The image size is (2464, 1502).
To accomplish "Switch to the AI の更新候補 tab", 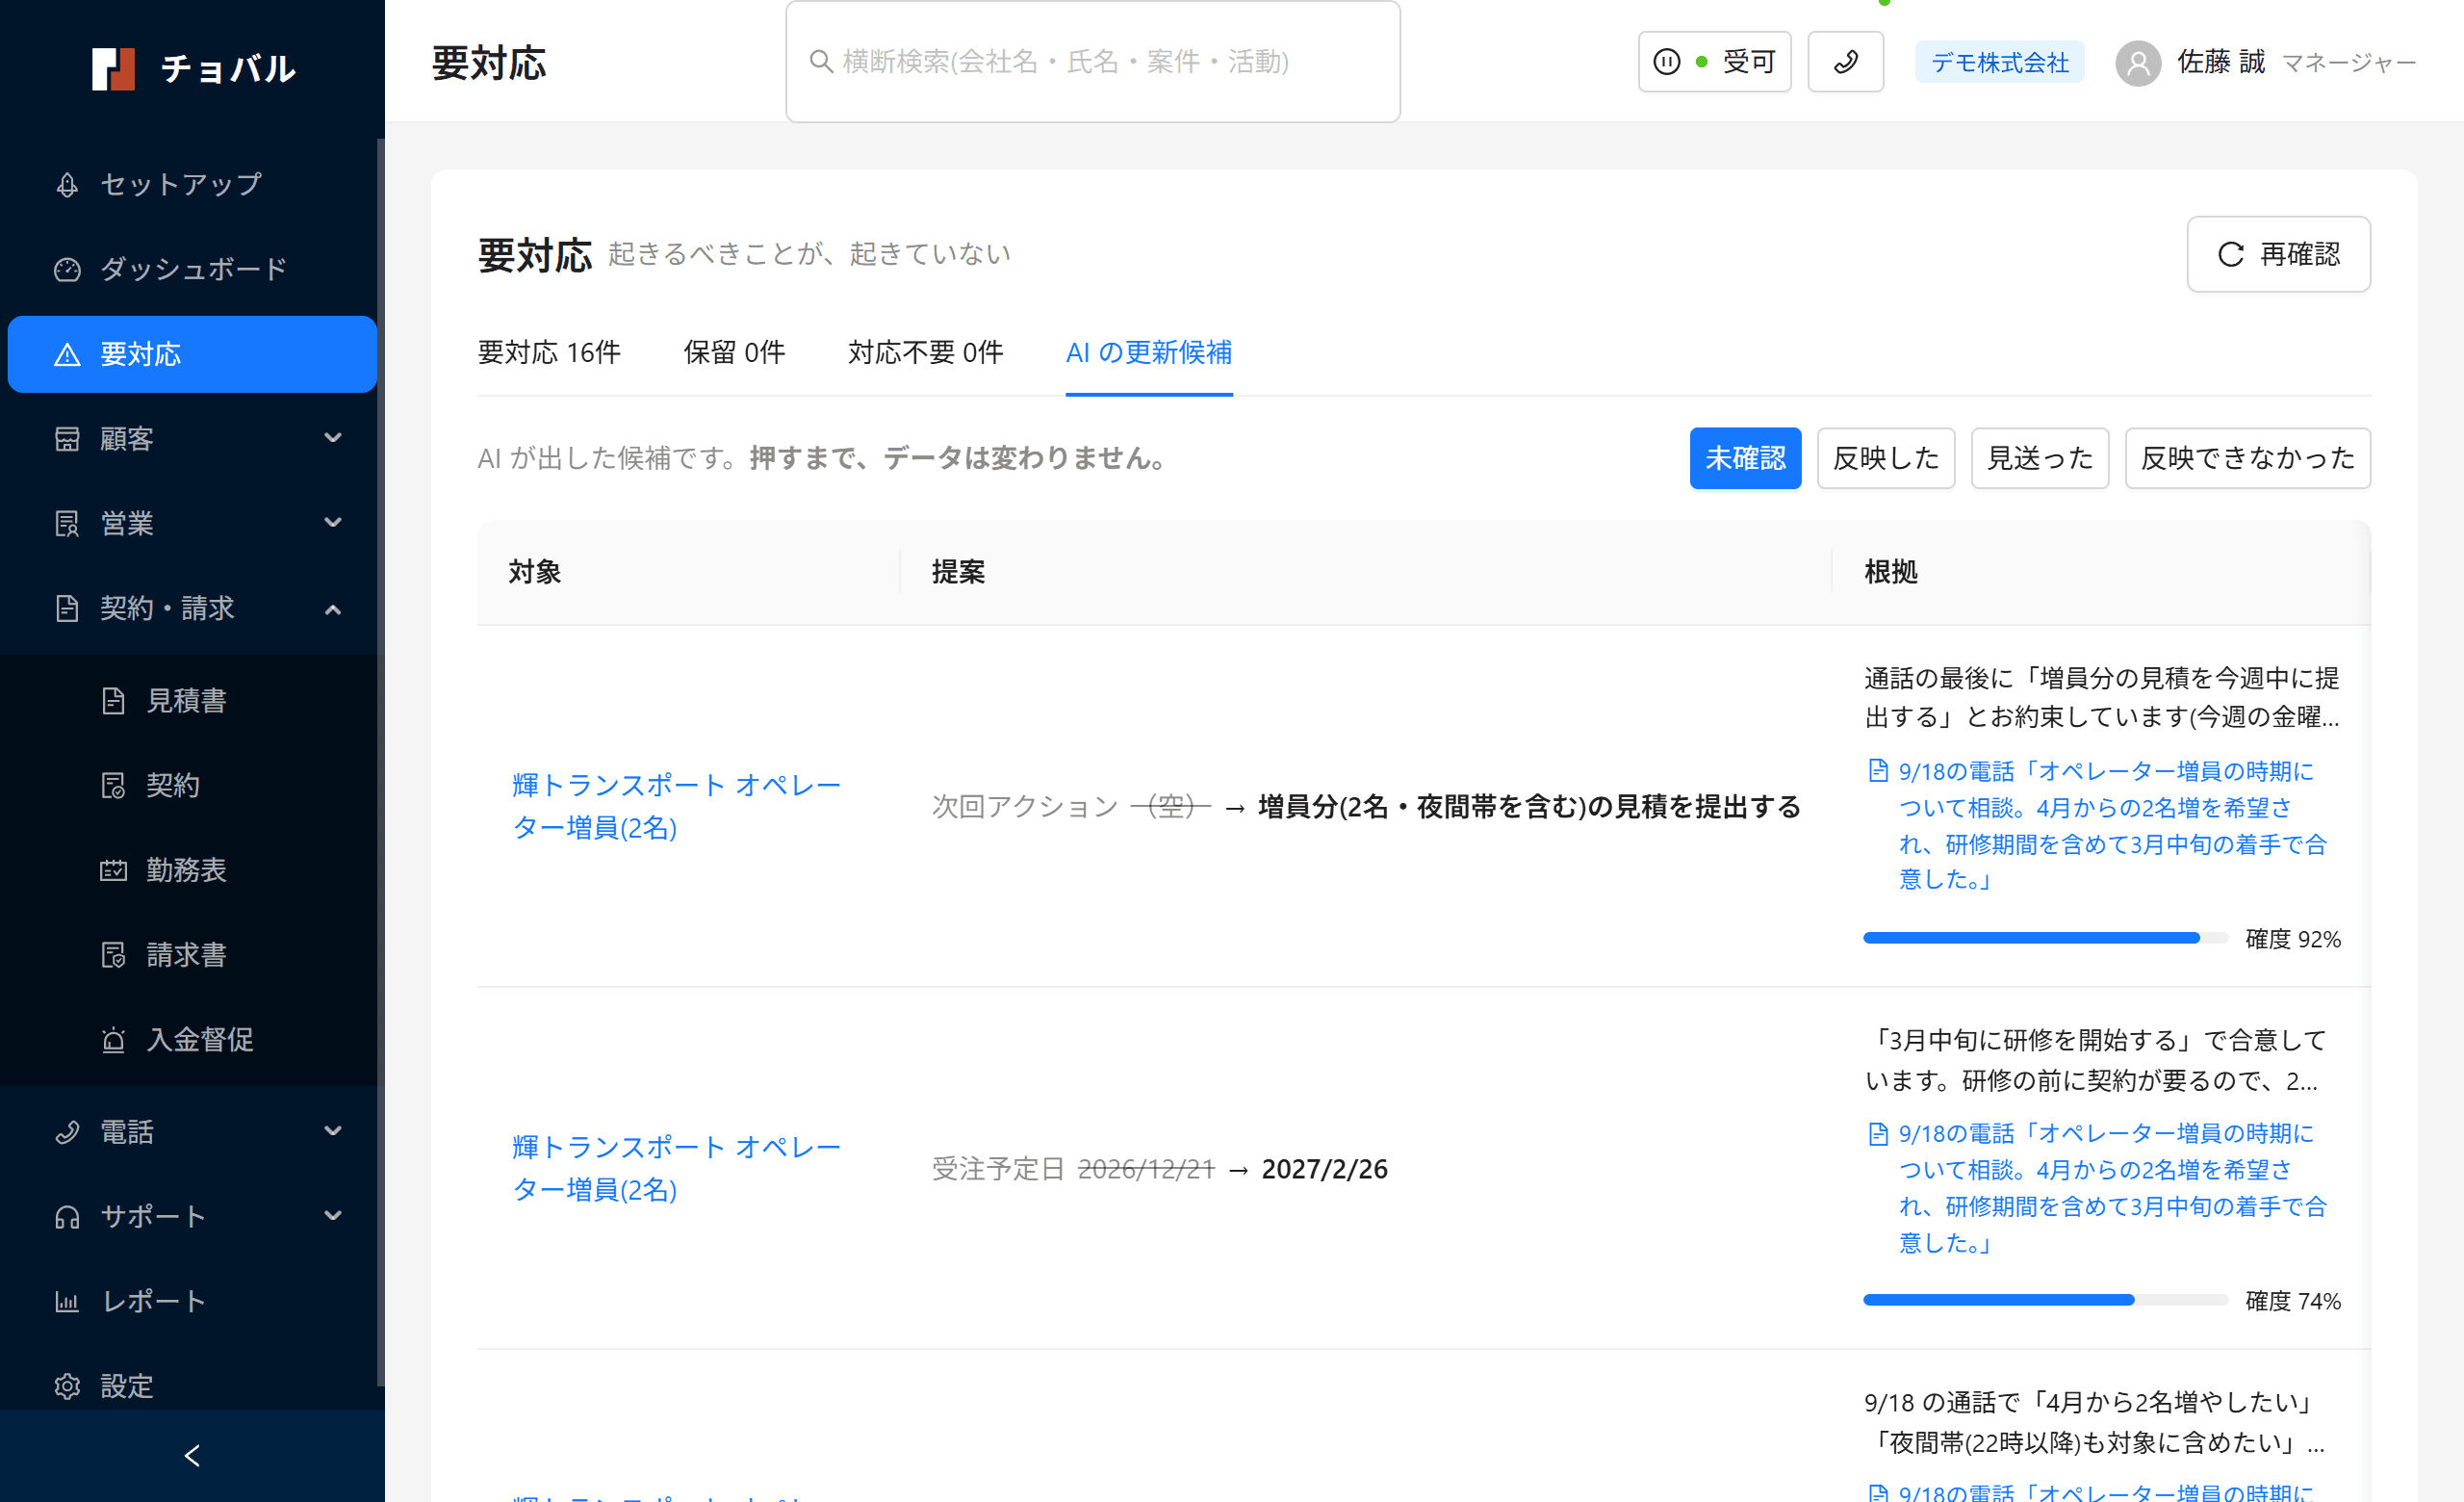I will (x=1148, y=353).
